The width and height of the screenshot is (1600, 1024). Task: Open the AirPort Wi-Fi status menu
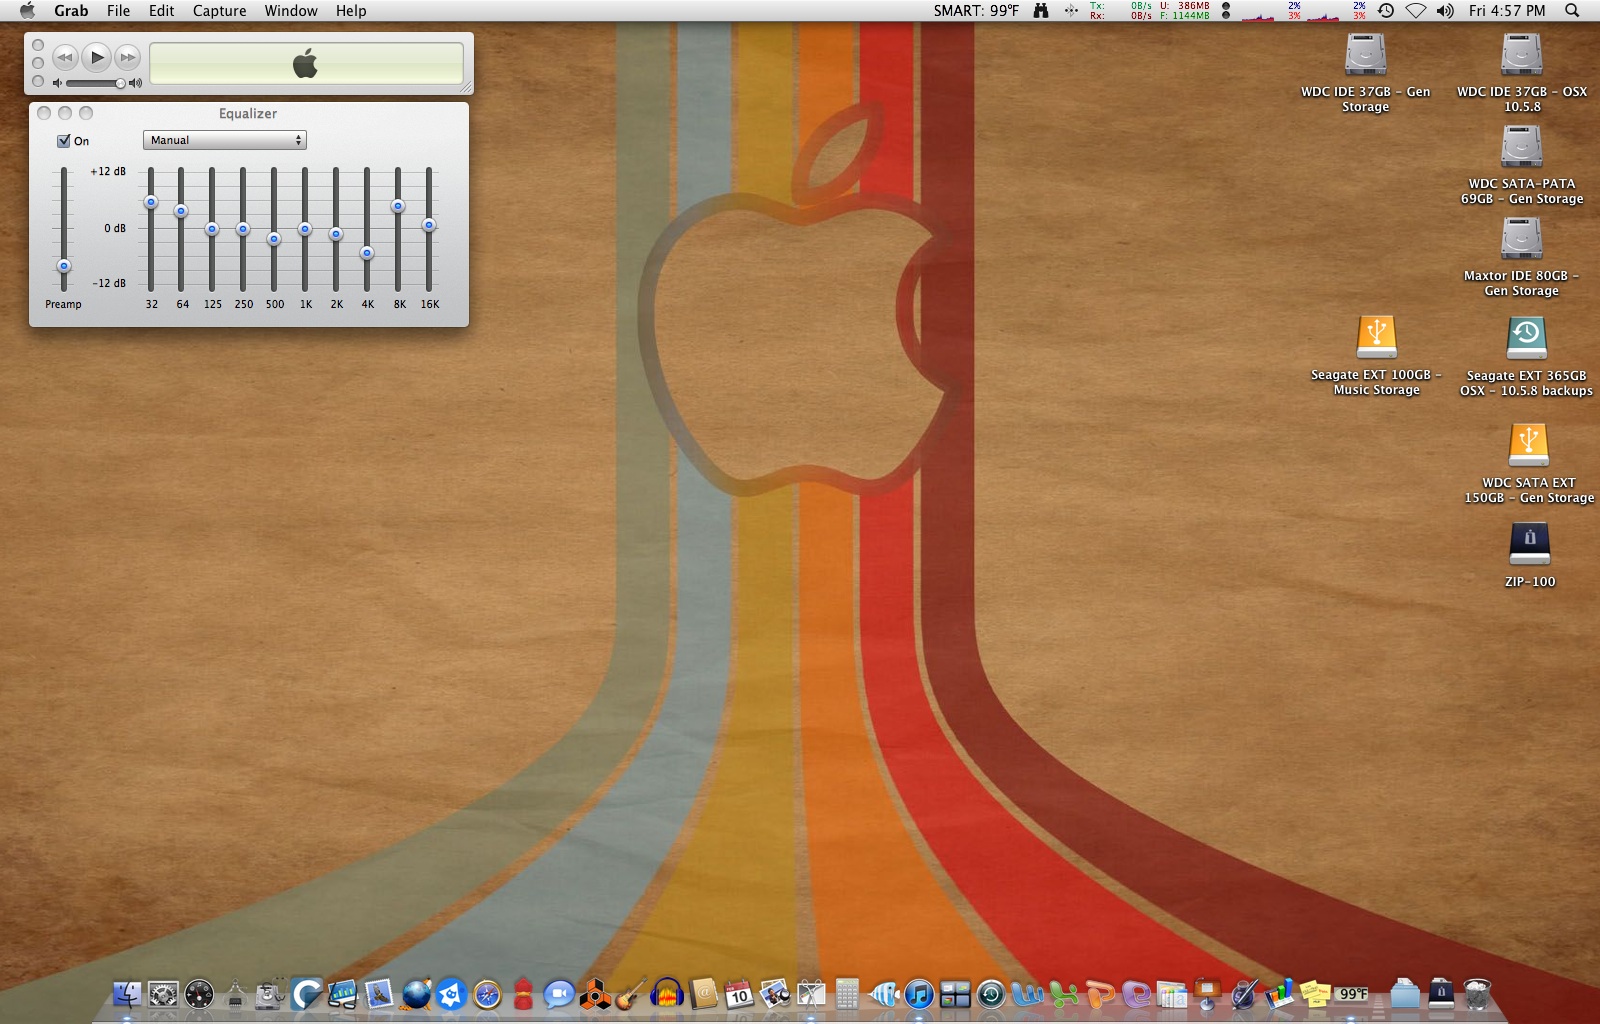(1416, 11)
